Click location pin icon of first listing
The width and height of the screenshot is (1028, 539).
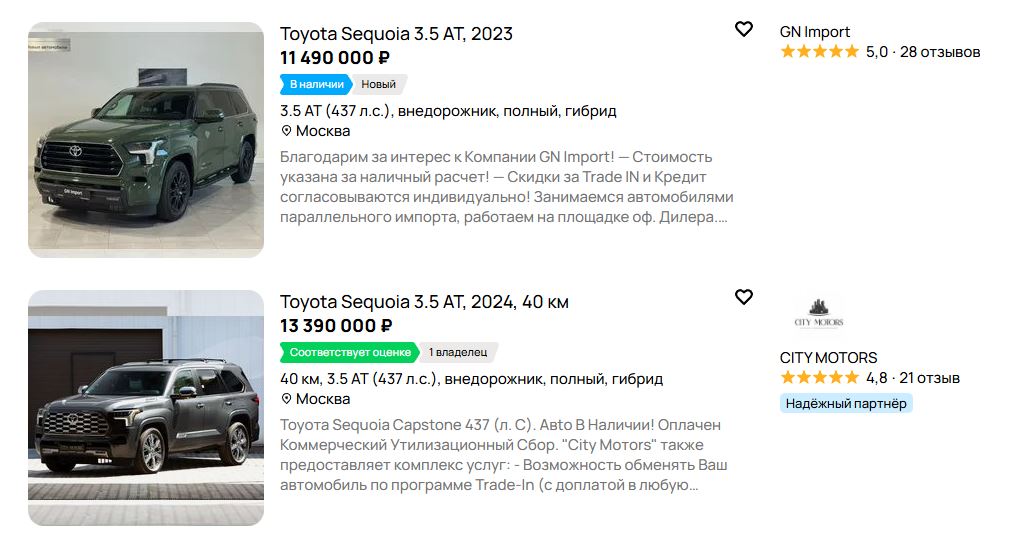click(286, 131)
